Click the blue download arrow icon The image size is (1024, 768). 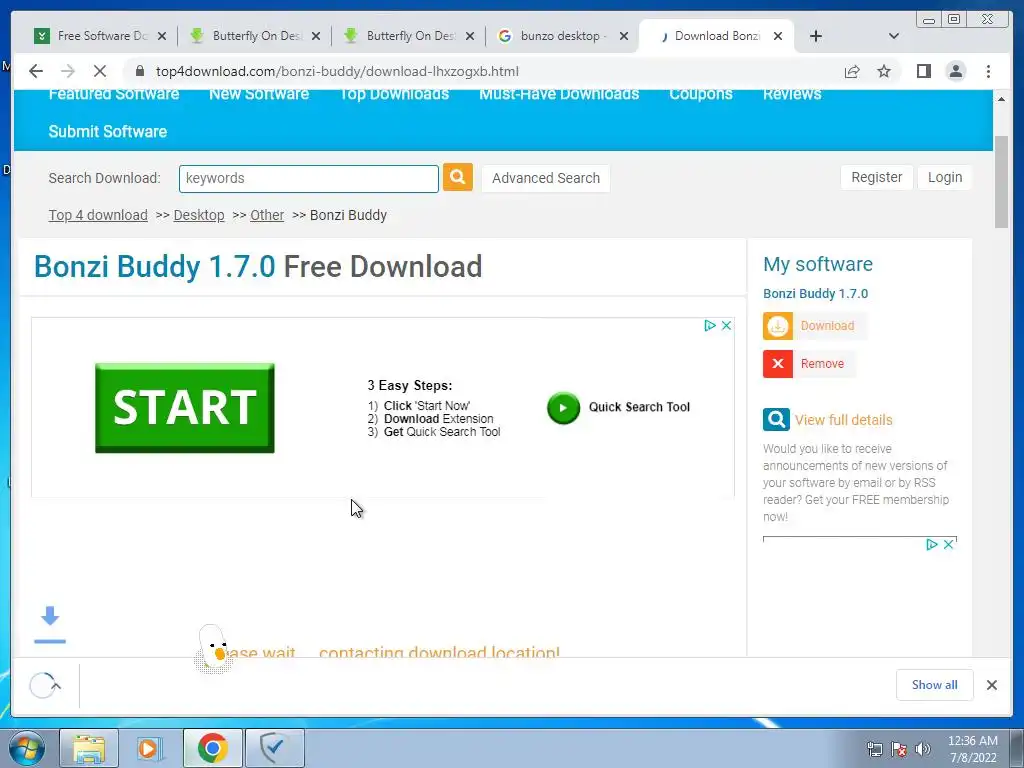(x=50, y=625)
